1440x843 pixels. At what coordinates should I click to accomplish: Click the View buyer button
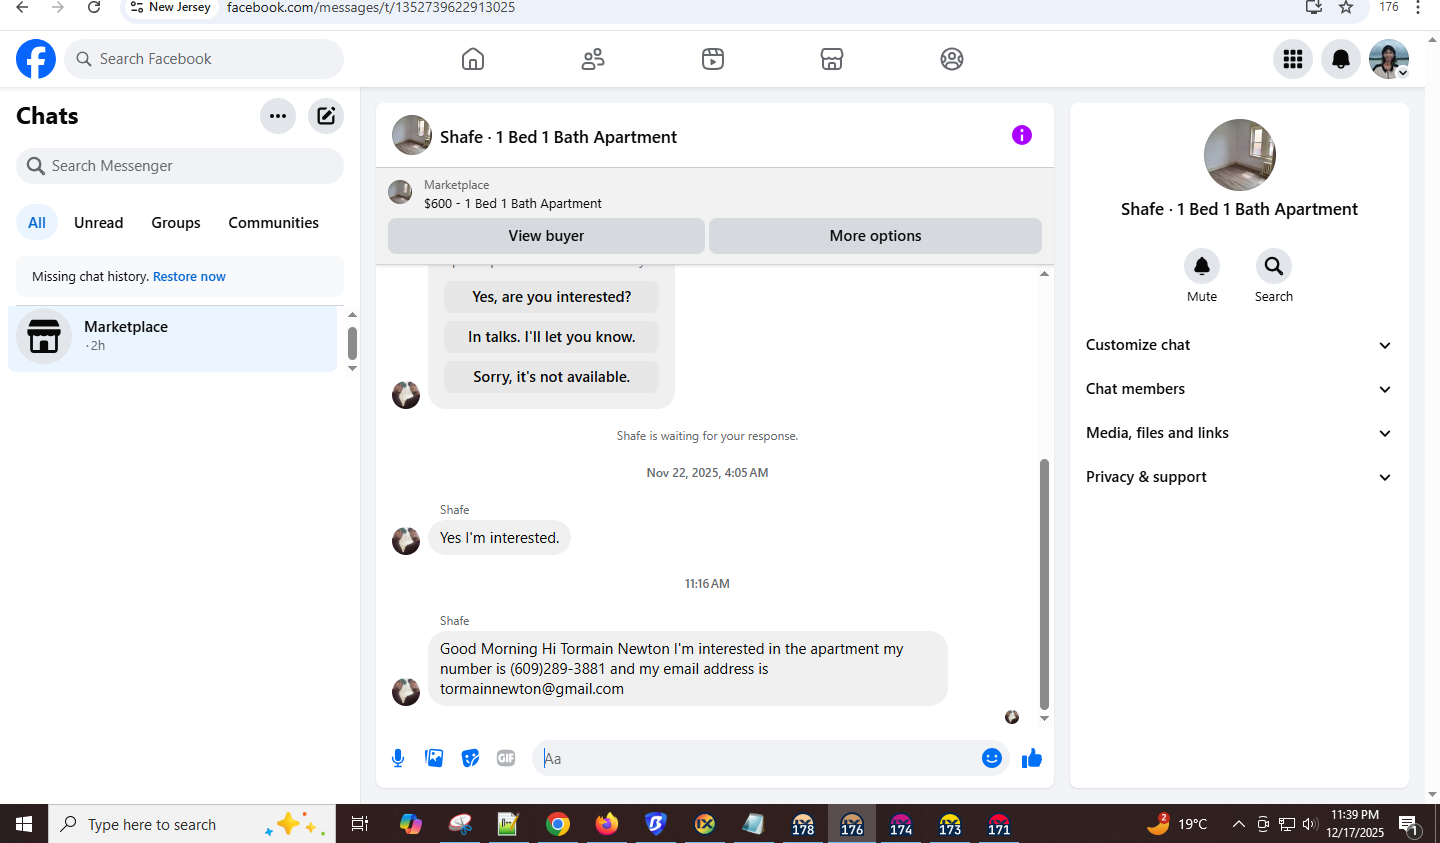click(546, 236)
